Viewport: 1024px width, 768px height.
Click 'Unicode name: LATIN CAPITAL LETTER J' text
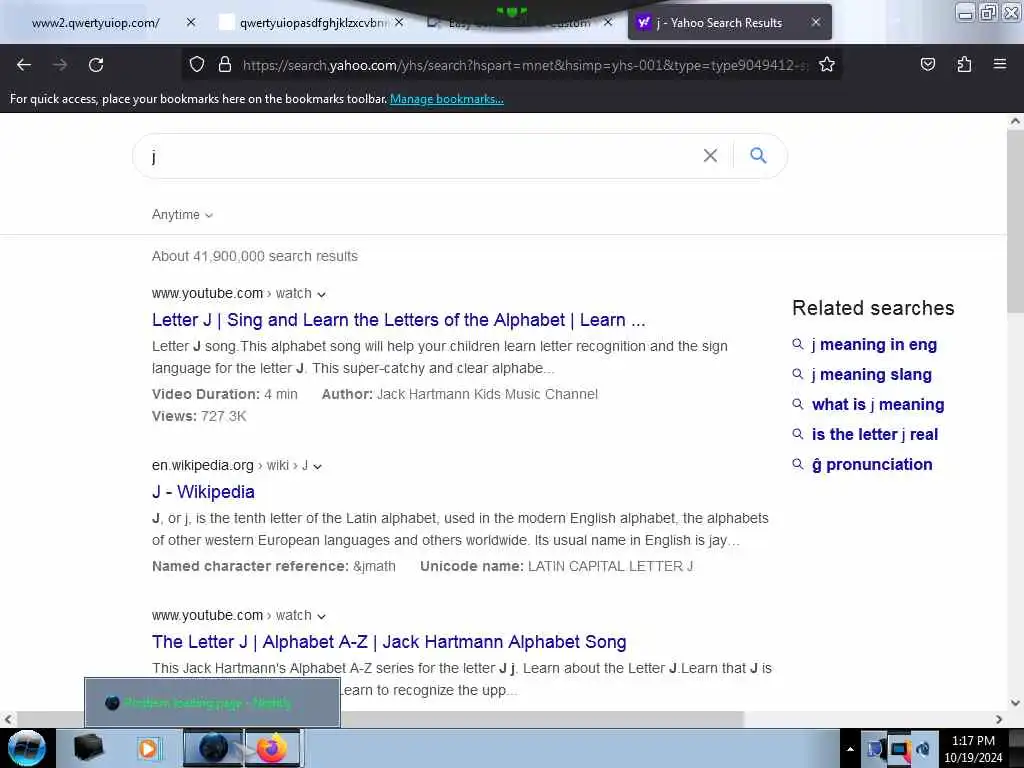556,566
